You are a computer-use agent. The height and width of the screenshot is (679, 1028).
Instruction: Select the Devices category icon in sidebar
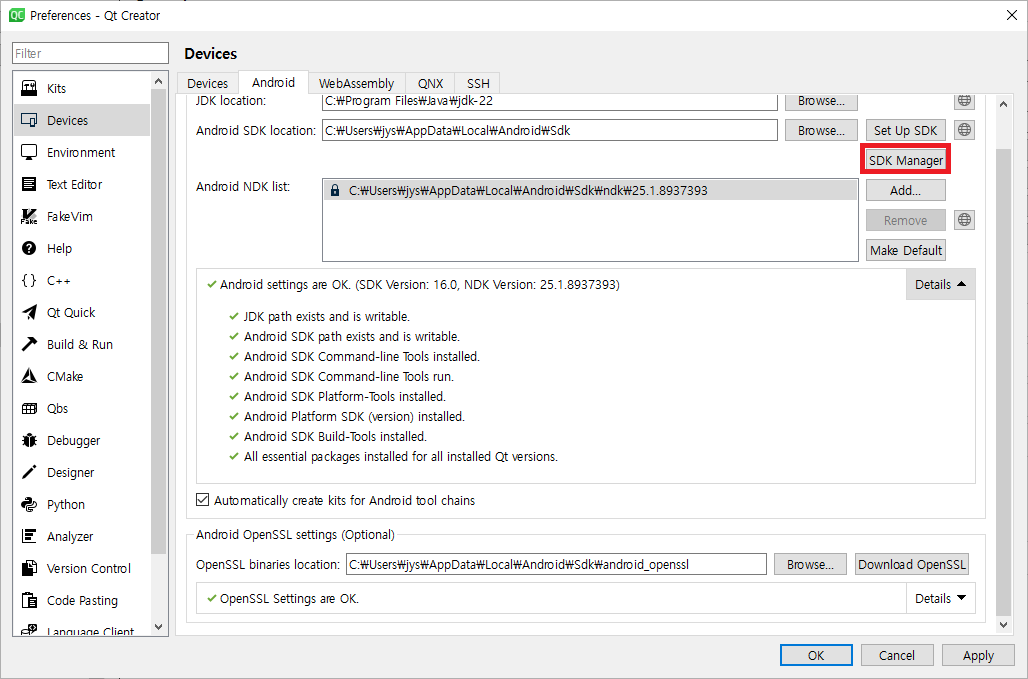[x=29, y=120]
